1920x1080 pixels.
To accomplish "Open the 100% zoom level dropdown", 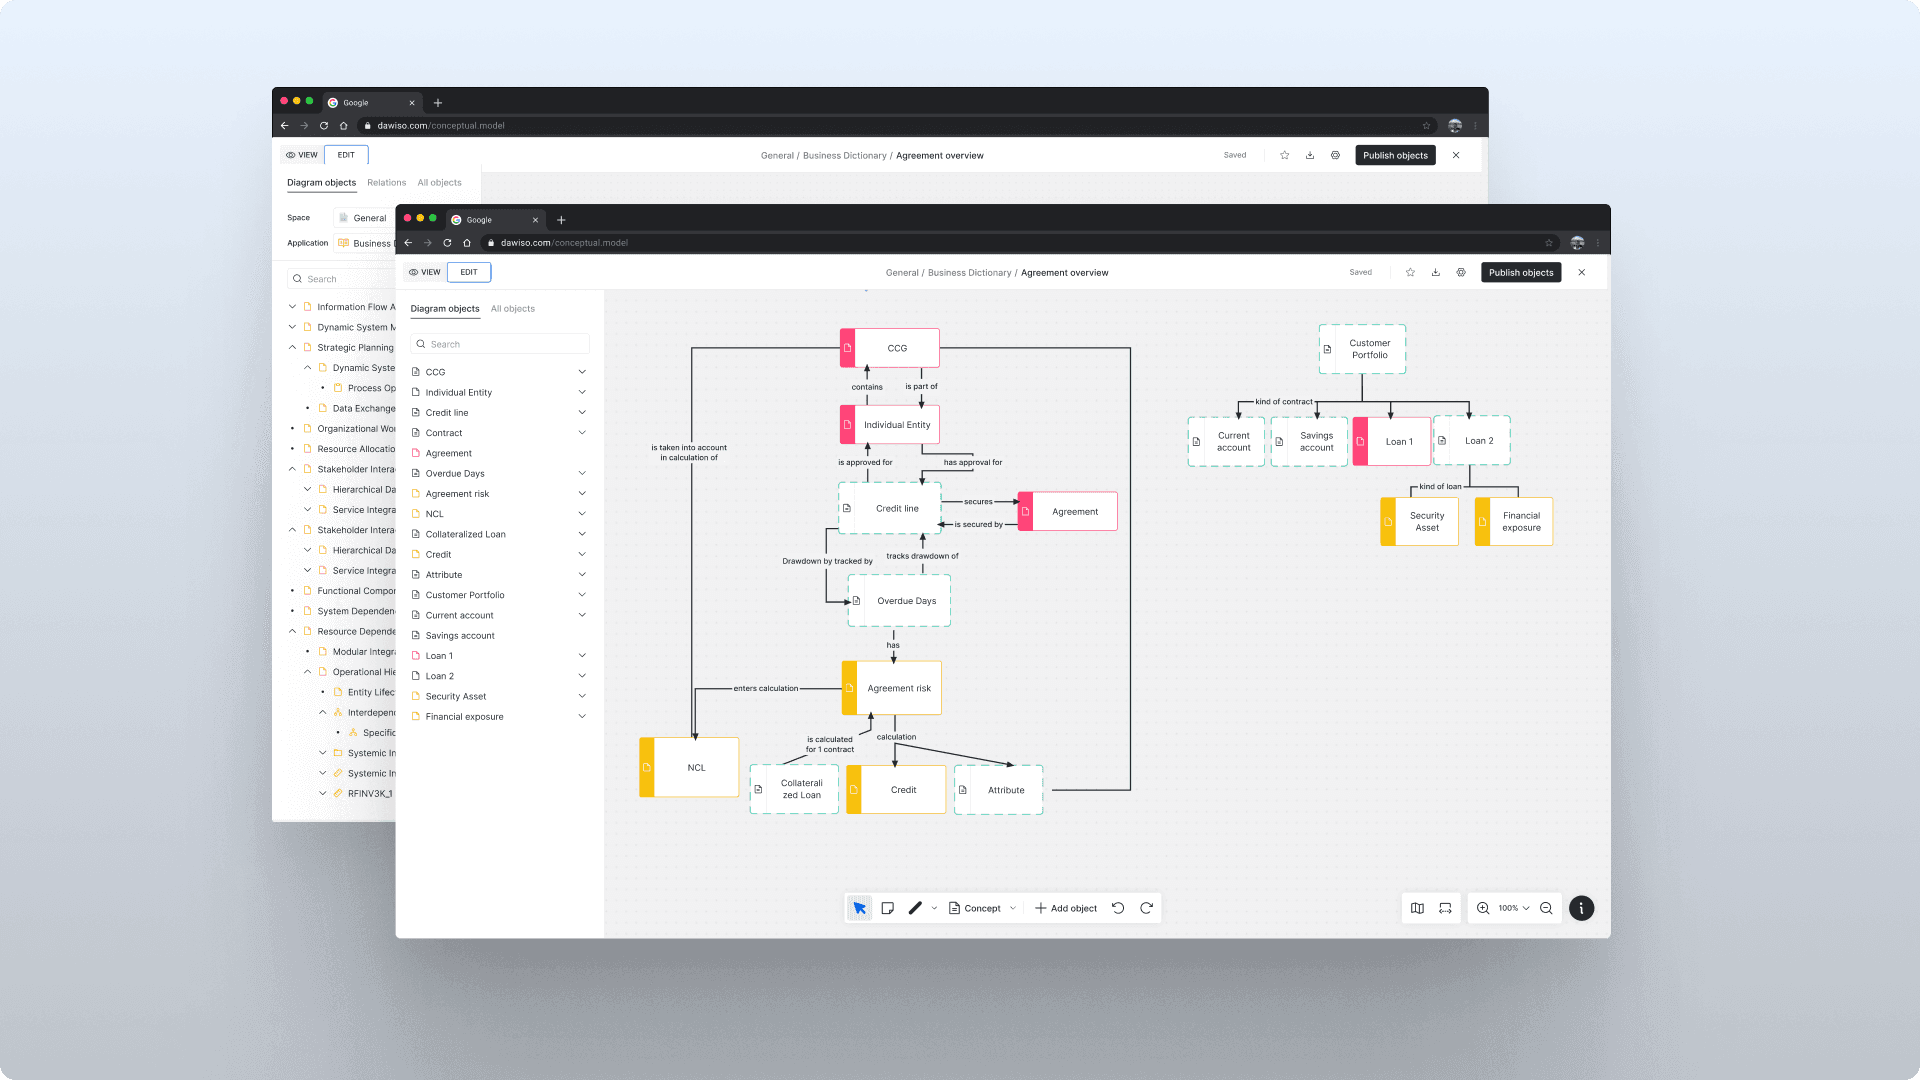I will 1514,908.
